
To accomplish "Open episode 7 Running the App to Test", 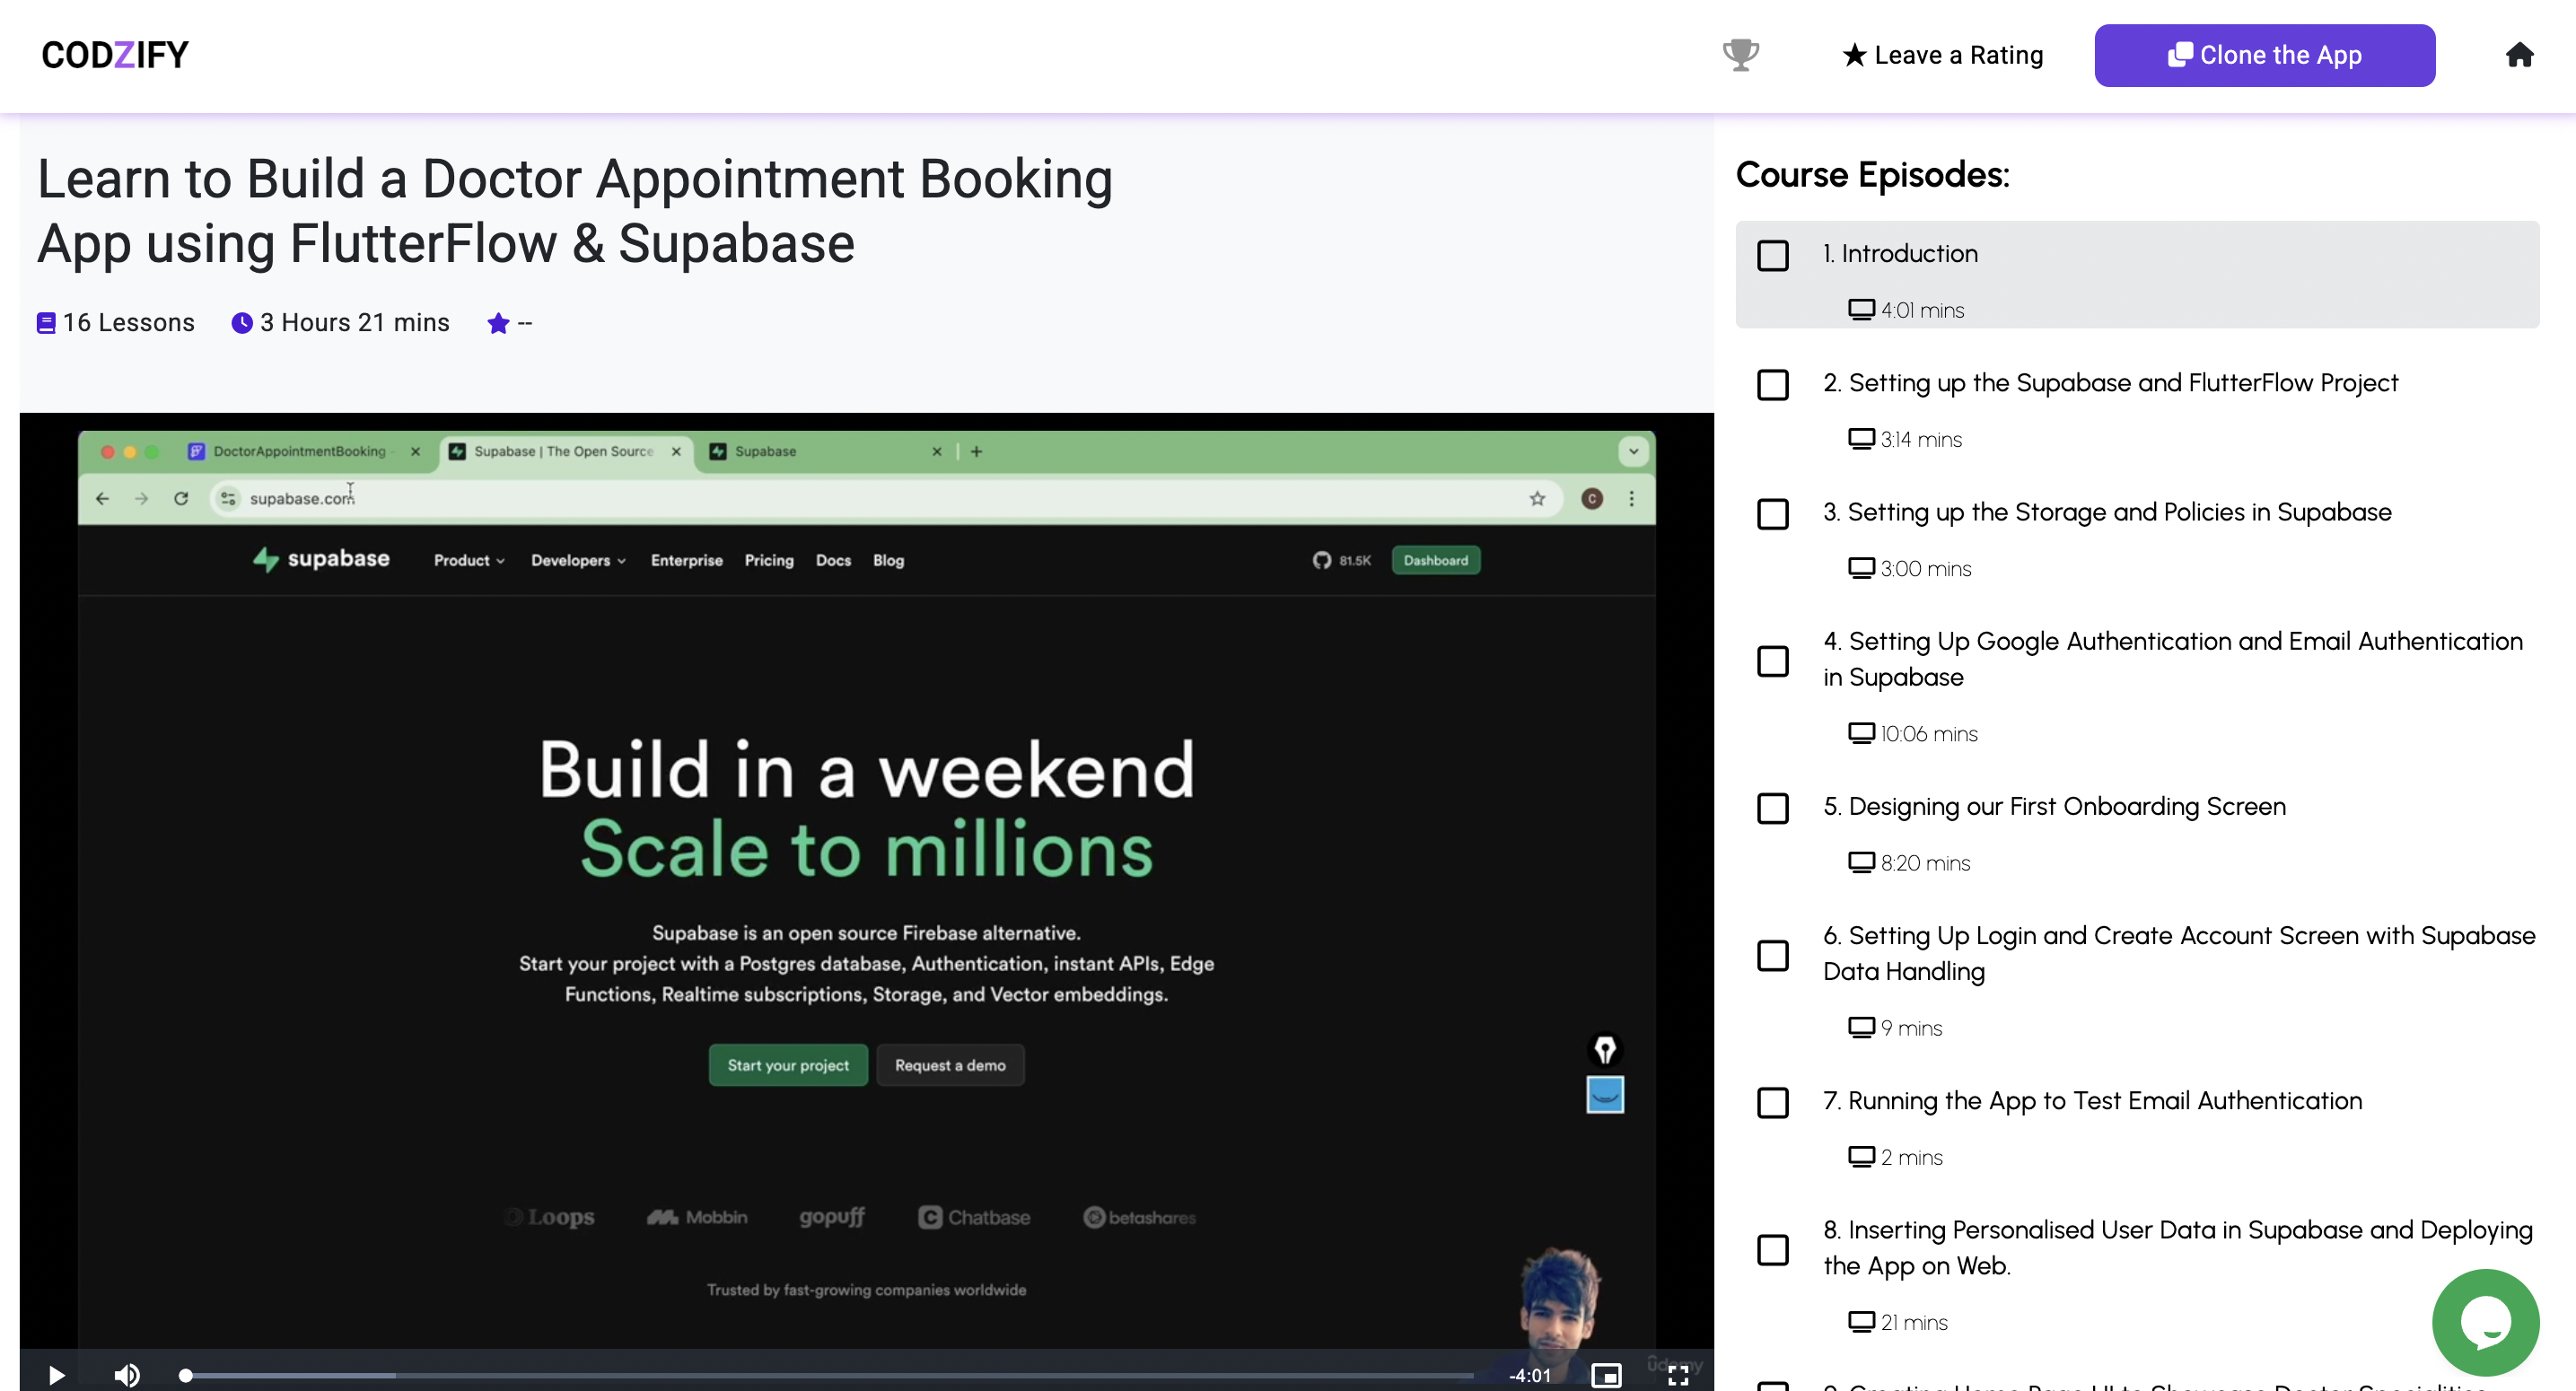I will click(2092, 1100).
